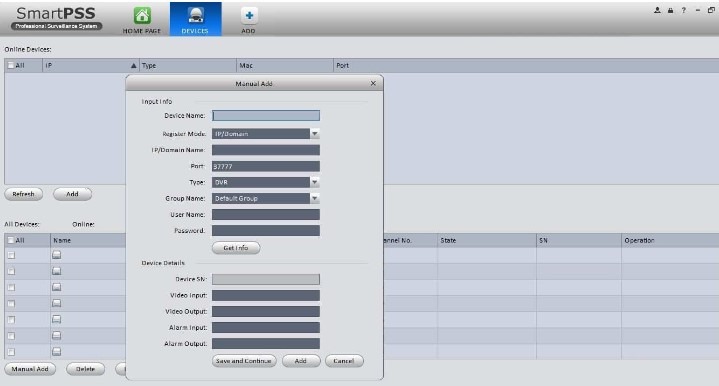Click the Refresh button under Online Devices

point(23,194)
